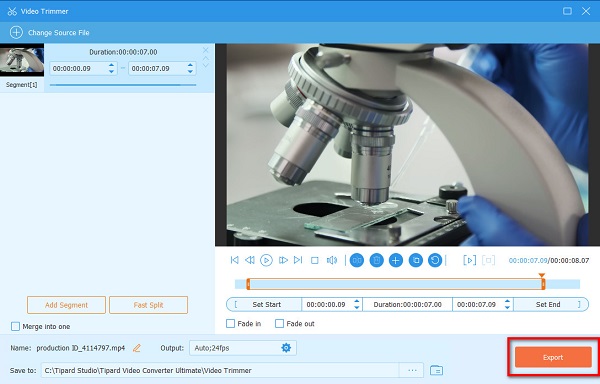Enable the Fade in checkbox
The height and width of the screenshot is (384, 600).
click(230, 324)
